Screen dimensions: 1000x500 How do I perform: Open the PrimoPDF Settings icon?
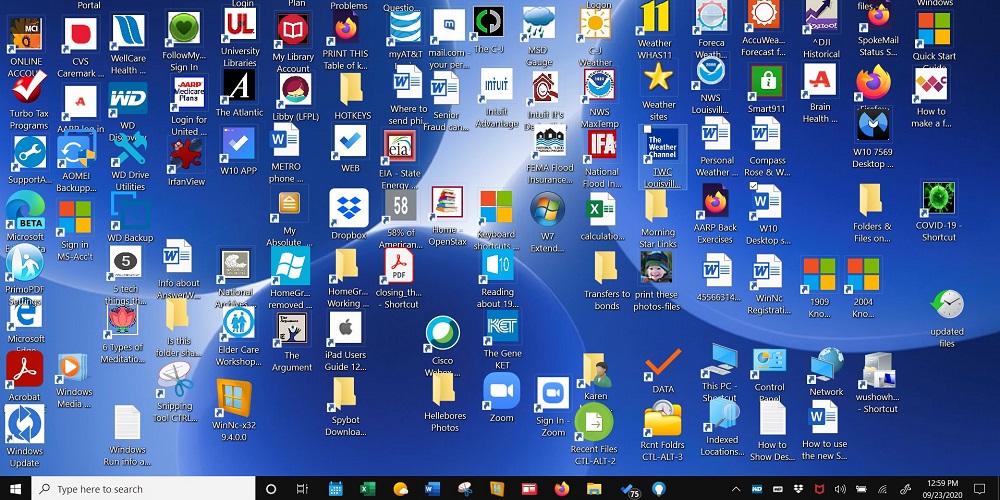[24, 263]
